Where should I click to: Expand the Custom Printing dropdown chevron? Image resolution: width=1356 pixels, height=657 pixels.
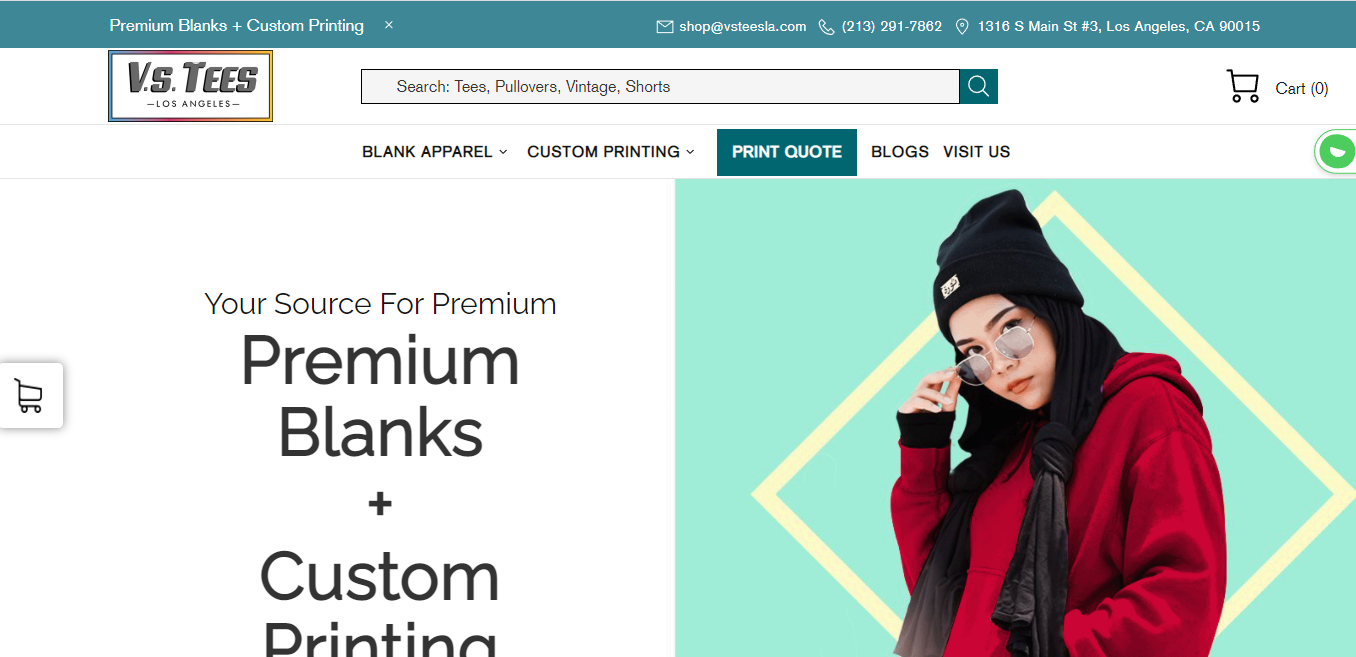(x=690, y=152)
